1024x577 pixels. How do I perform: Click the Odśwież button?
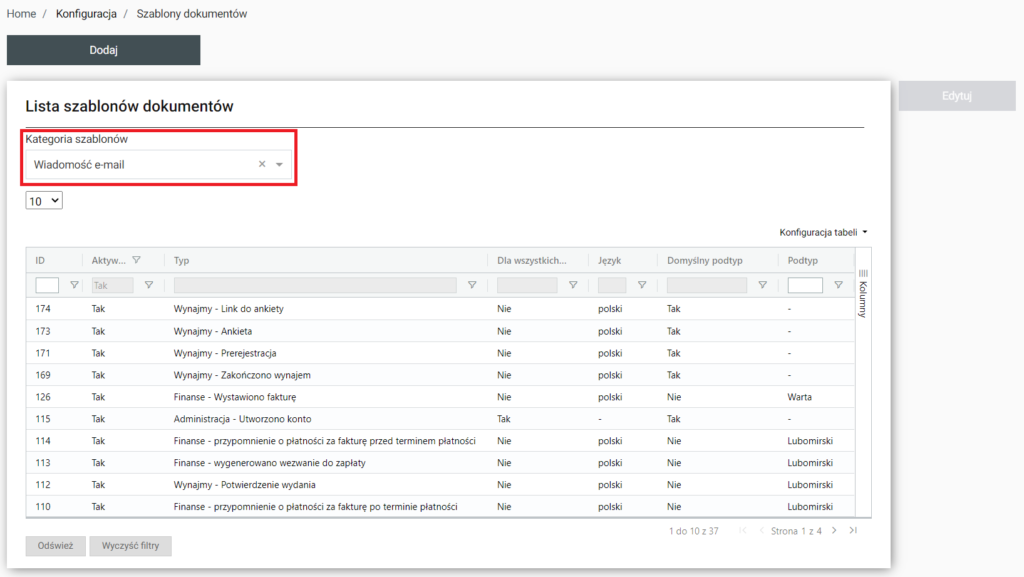(x=55, y=546)
